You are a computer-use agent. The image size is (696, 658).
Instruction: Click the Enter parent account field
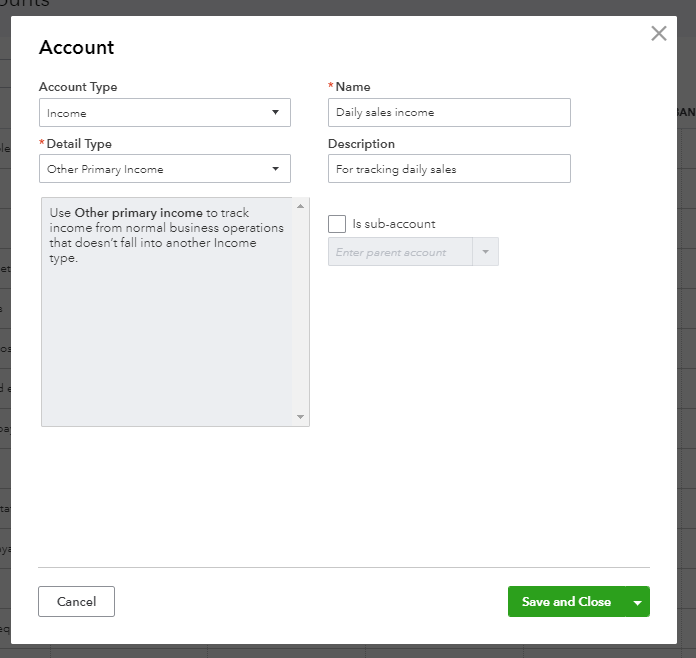[x=400, y=252]
